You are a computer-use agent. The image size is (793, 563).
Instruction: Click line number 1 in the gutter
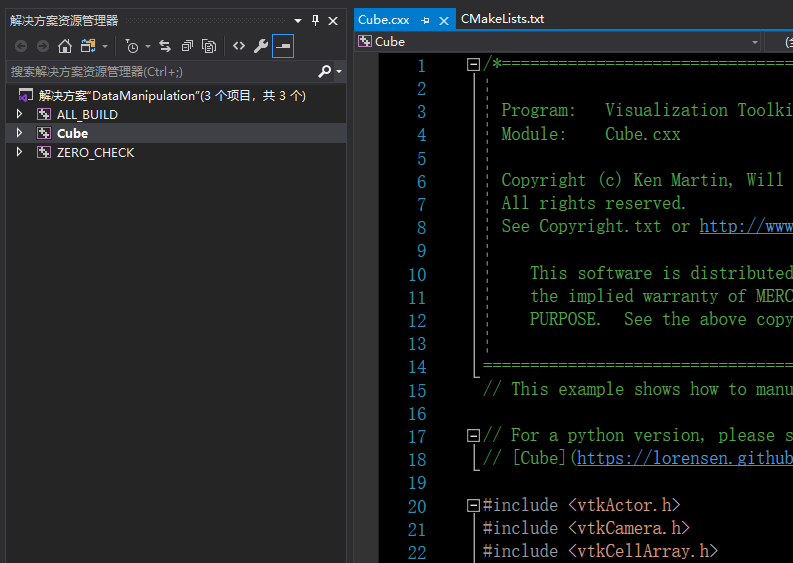coord(421,66)
